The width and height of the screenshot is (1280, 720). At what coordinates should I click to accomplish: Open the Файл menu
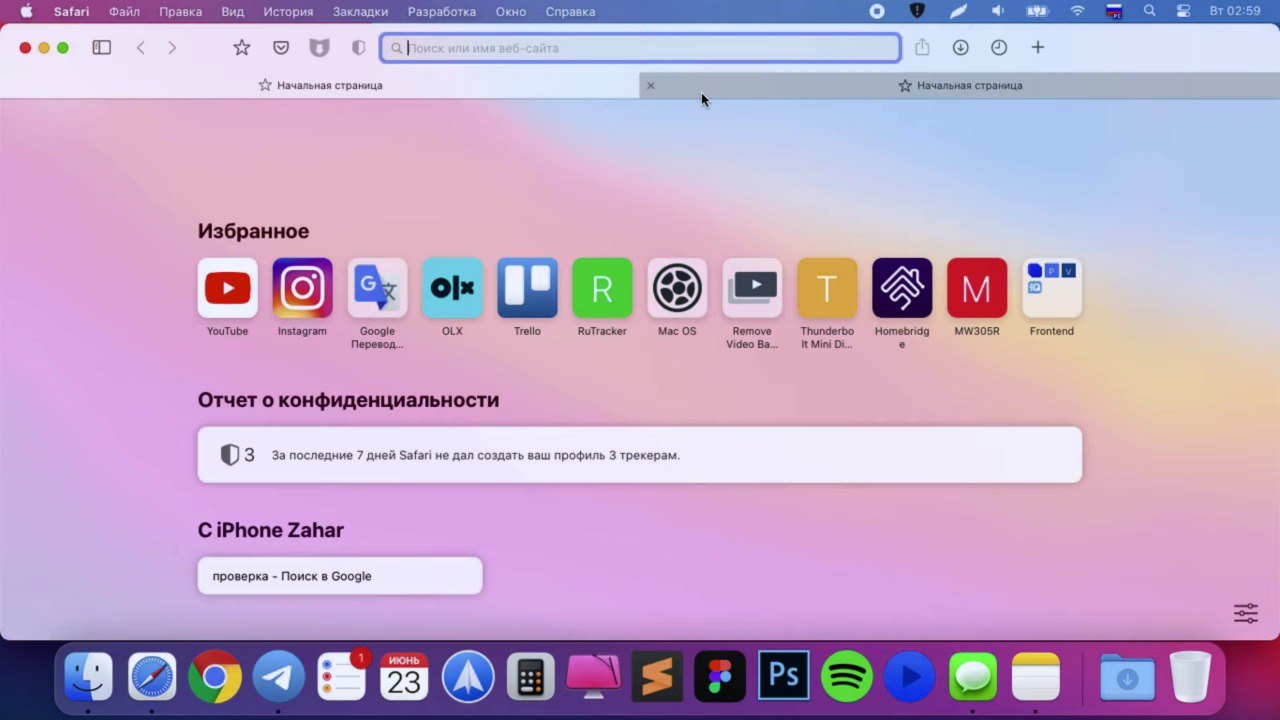[x=124, y=12]
